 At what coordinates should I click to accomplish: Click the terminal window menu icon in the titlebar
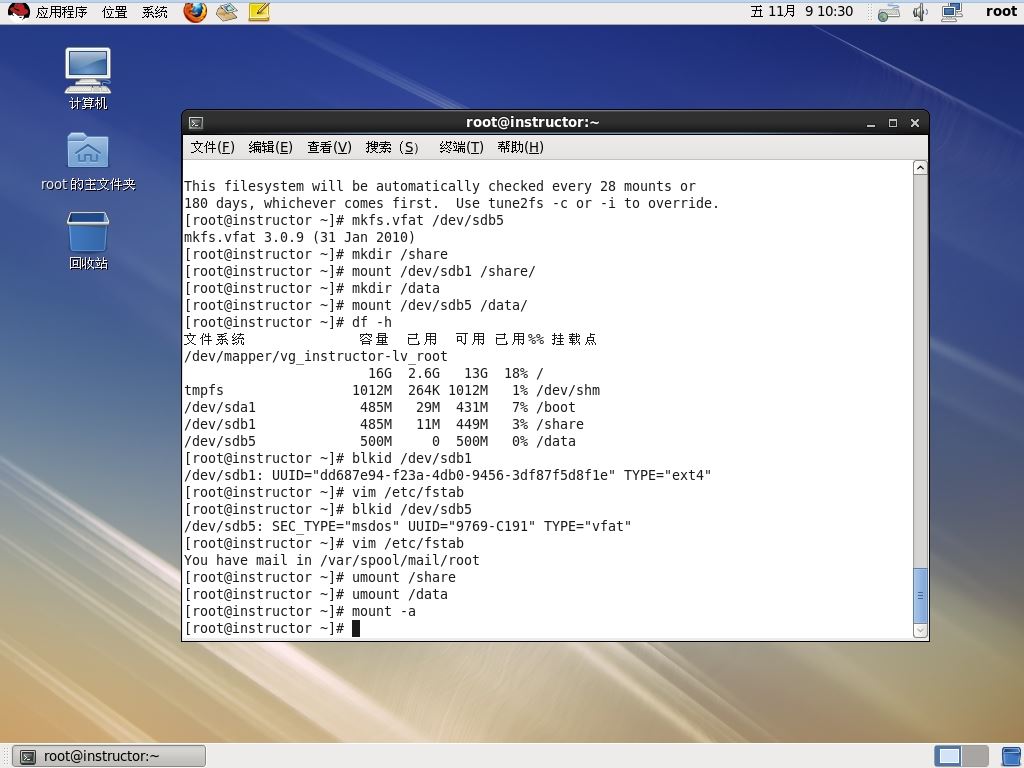(196, 123)
